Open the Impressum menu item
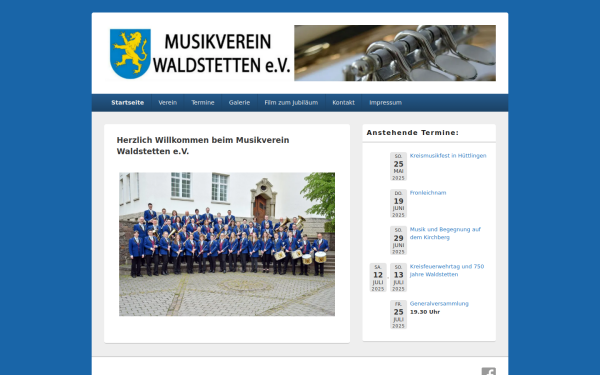 click(385, 103)
